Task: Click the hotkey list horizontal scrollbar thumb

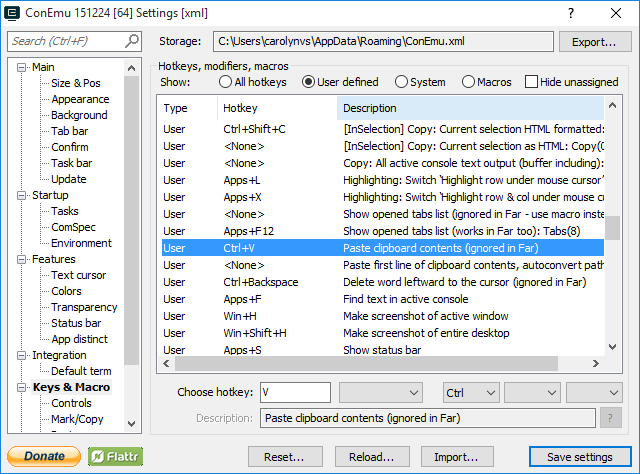Action: 366,363
